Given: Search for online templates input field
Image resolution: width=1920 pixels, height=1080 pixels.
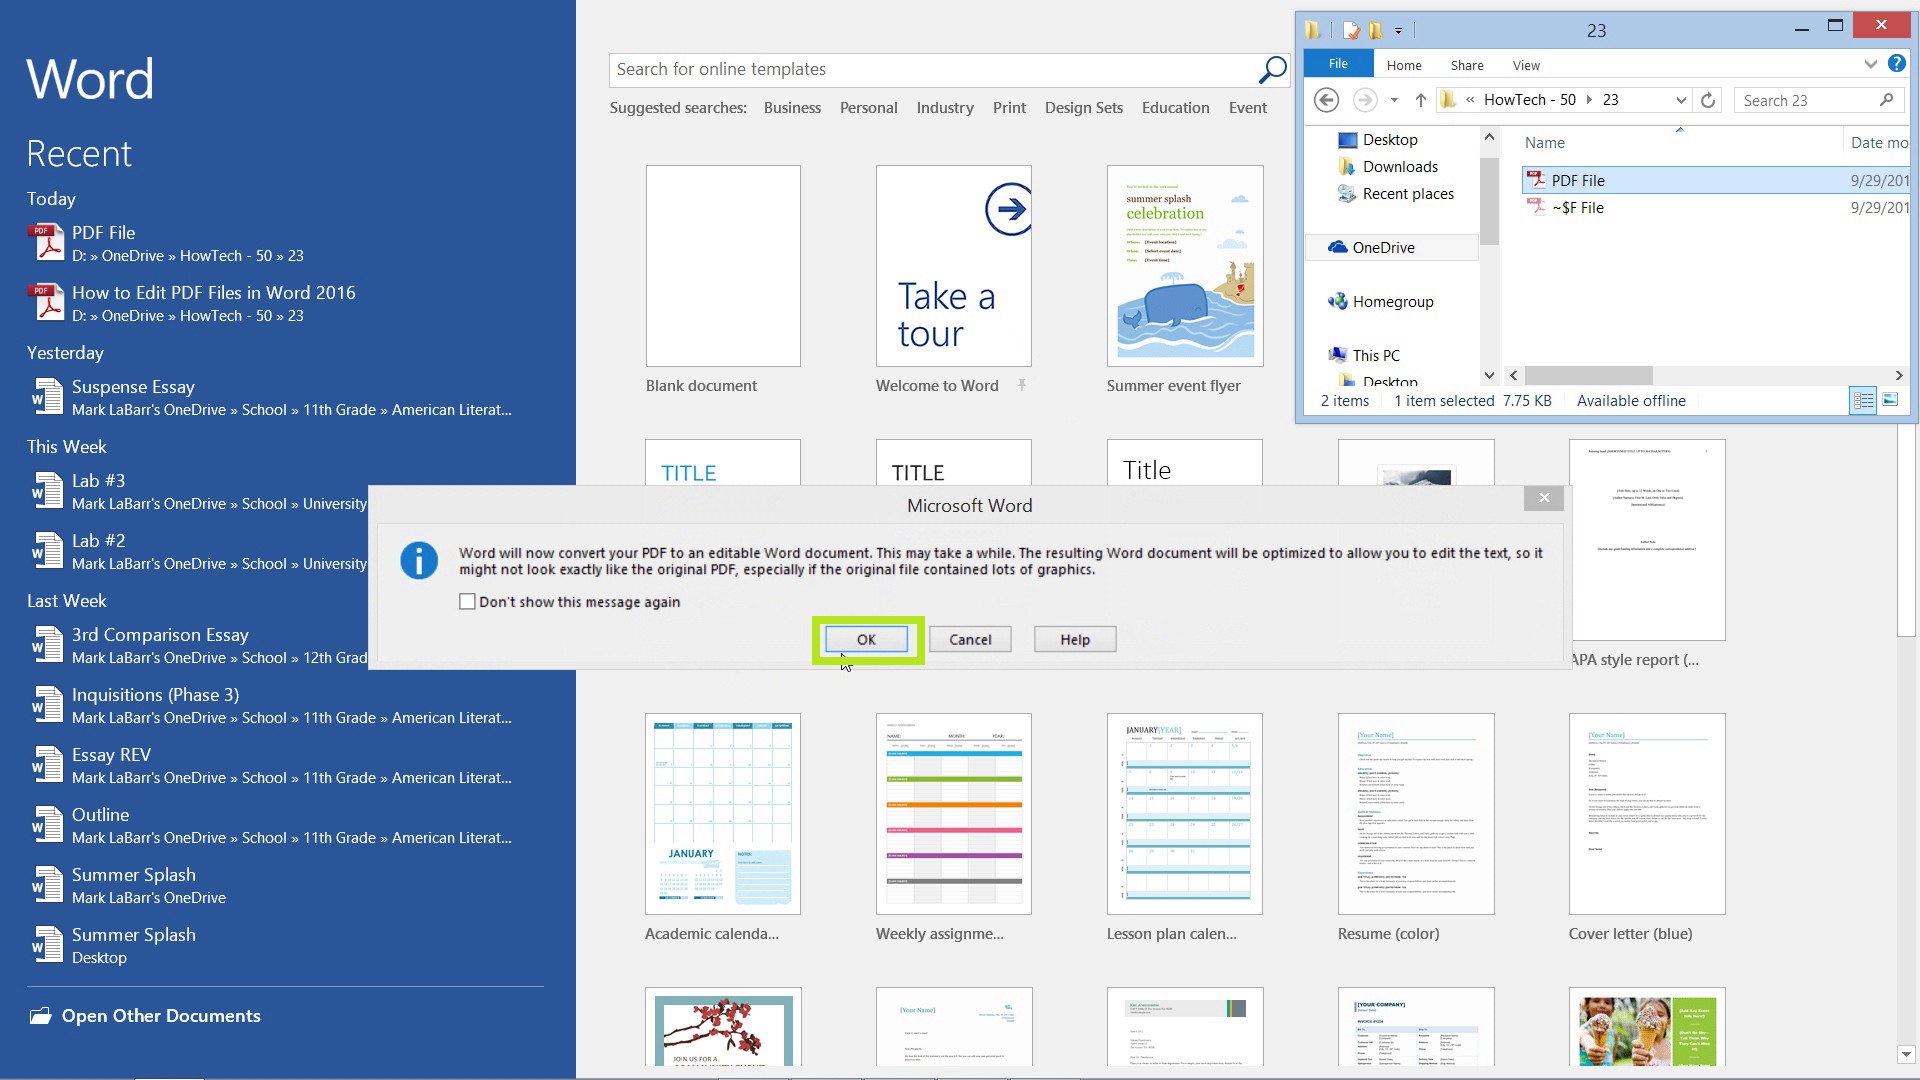Looking at the screenshot, I should [939, 69].
